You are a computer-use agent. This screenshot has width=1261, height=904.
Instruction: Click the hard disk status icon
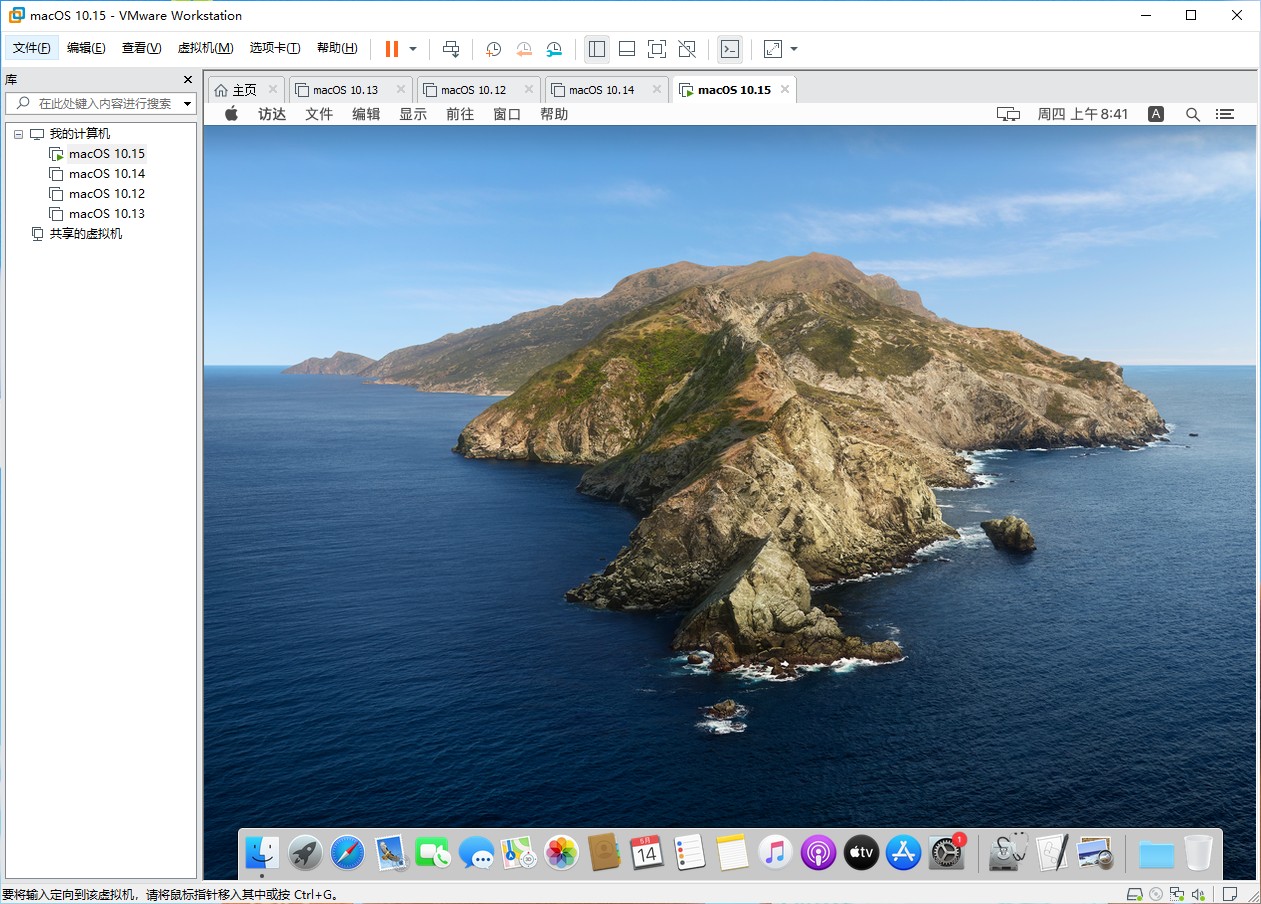pyautogui.click(x=1135, y=893)
